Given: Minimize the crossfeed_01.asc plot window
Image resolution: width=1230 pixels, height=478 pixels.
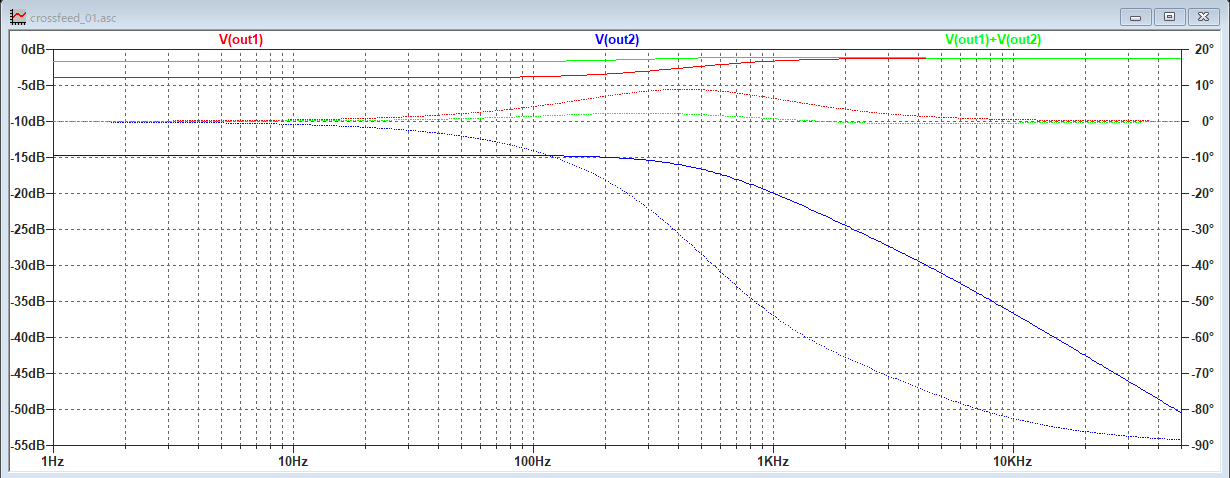Looking at the screenshot, I should (1136, 17).
